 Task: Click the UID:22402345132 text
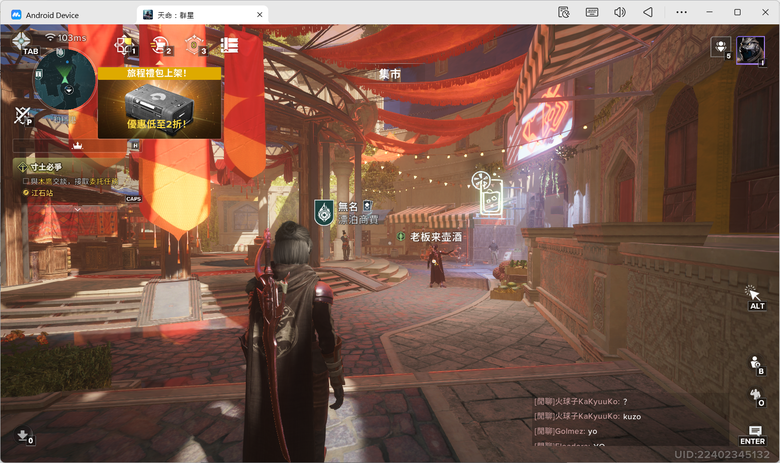[722, 455]
